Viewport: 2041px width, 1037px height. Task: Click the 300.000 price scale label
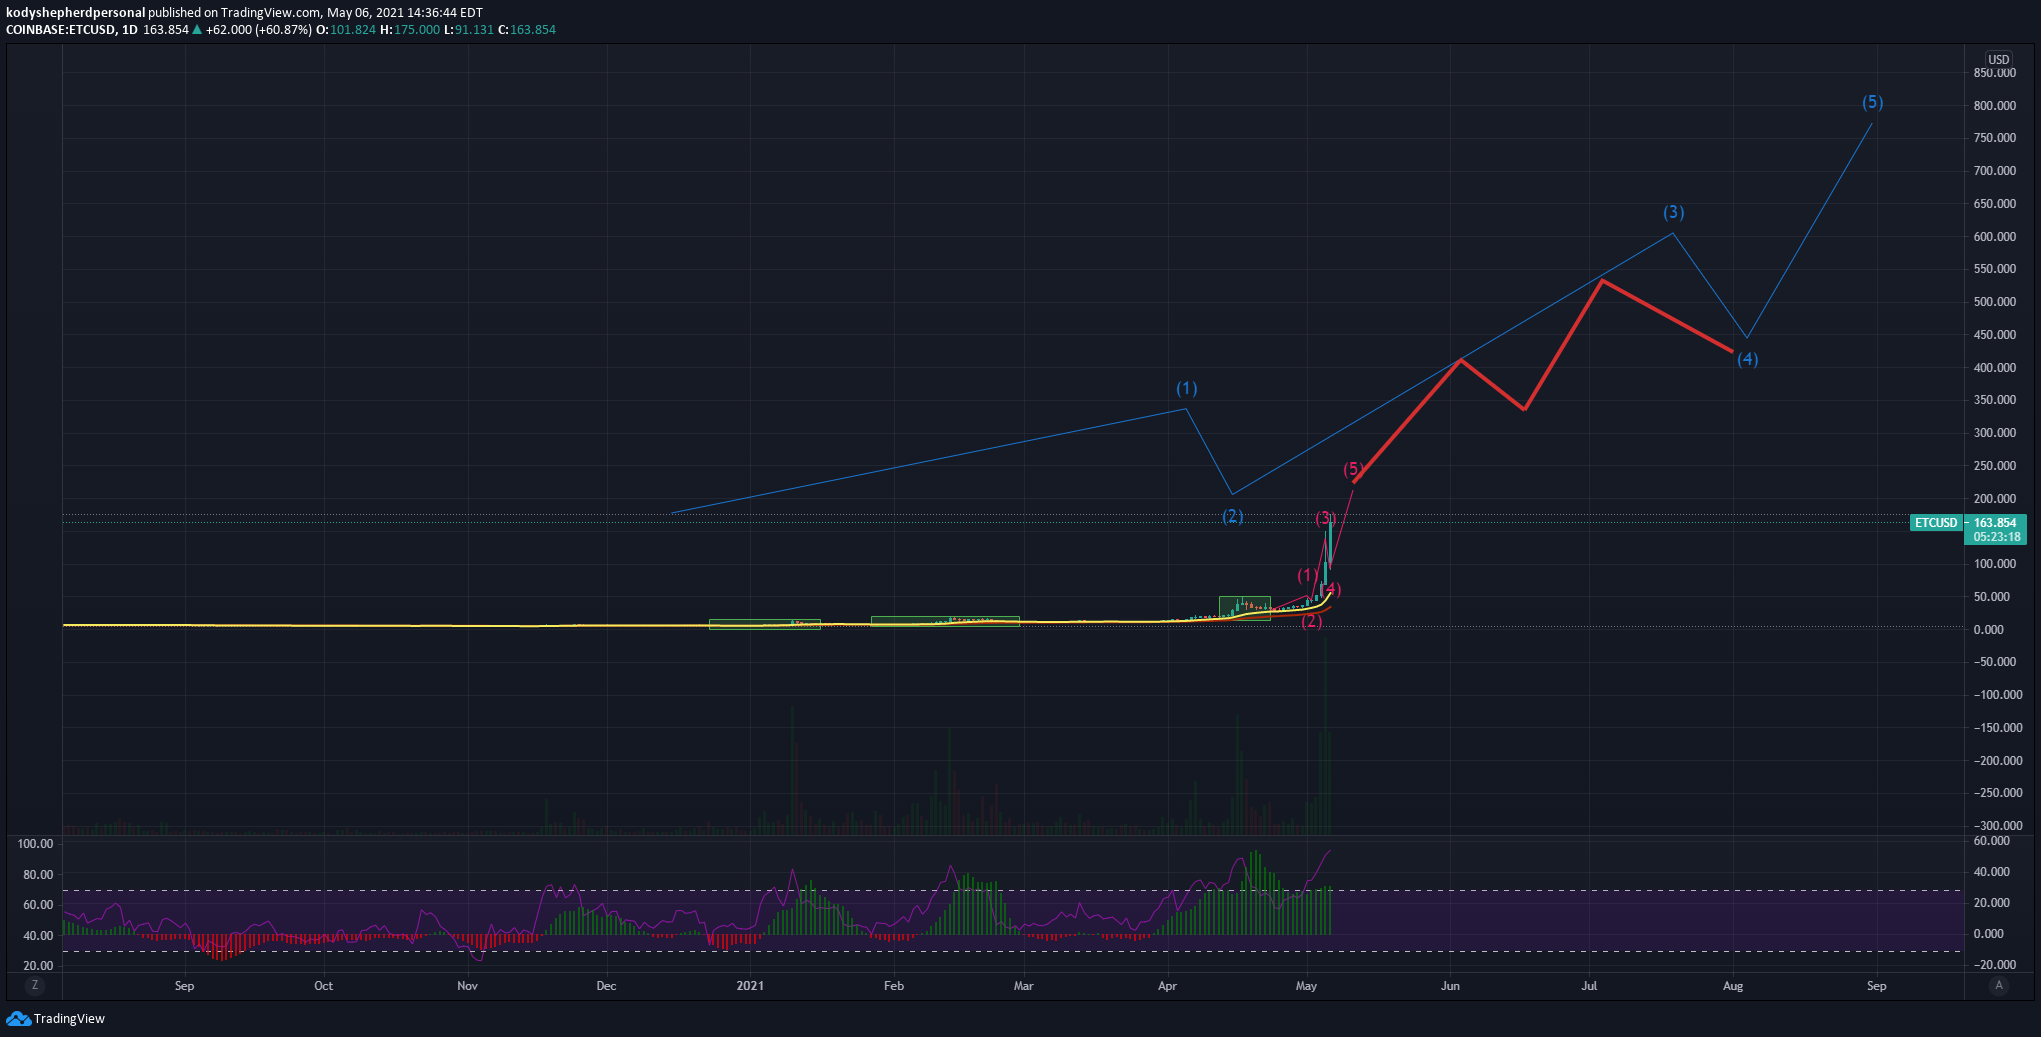[x=1995, y=432]
